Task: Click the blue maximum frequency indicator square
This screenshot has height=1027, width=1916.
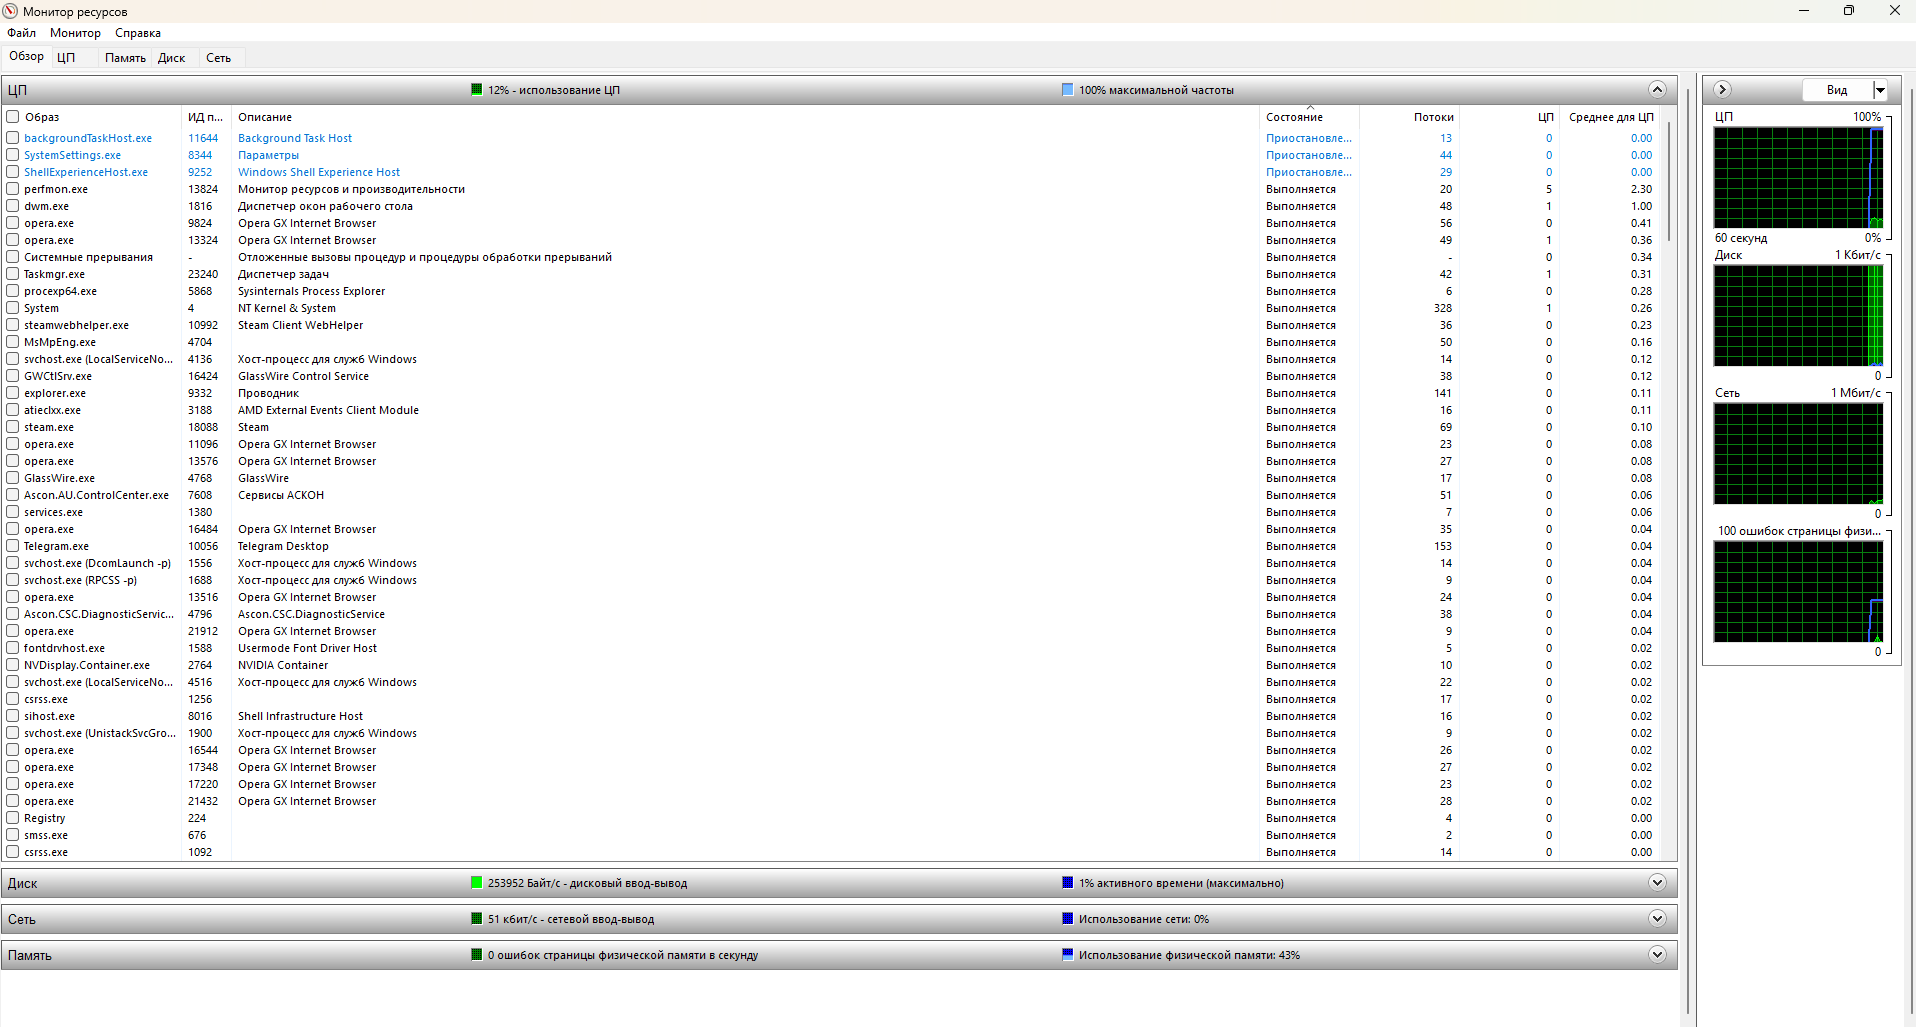Action: point(1067,90)
